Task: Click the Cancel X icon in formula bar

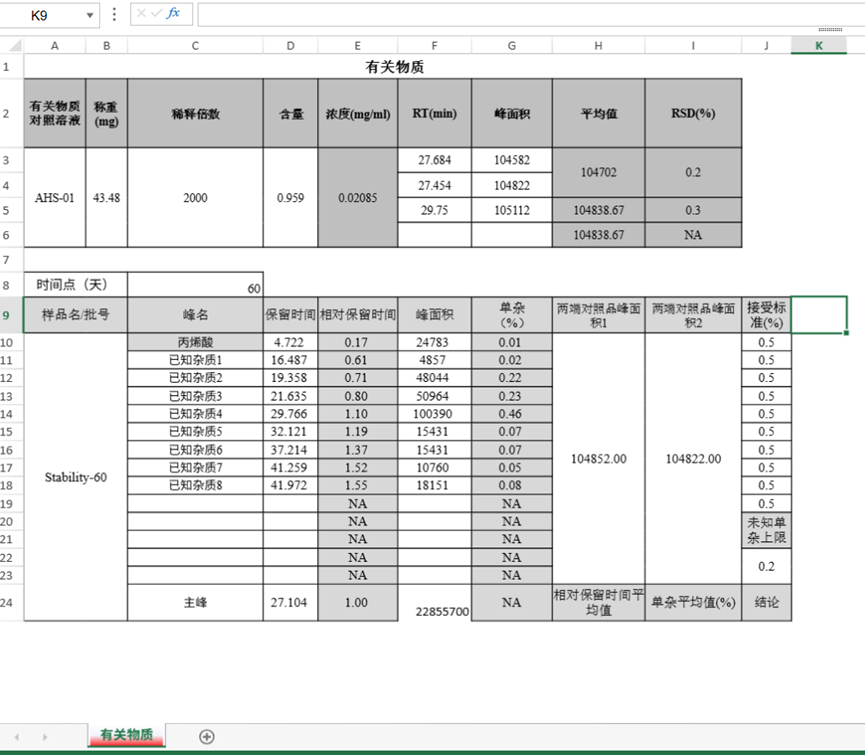Action: (141, 13)
